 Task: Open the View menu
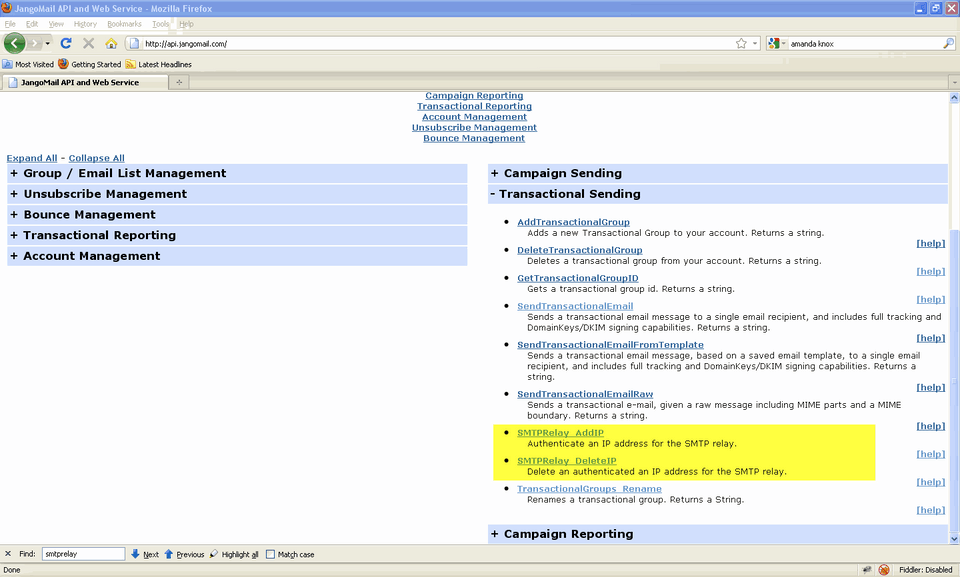pyautogui.click(x=56, y=24)
